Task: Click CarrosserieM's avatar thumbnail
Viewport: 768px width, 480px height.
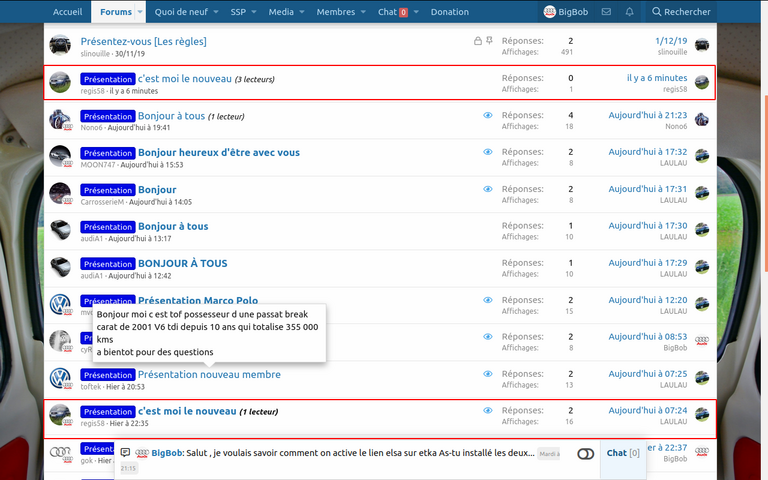Action: click(x=60, y=193)
